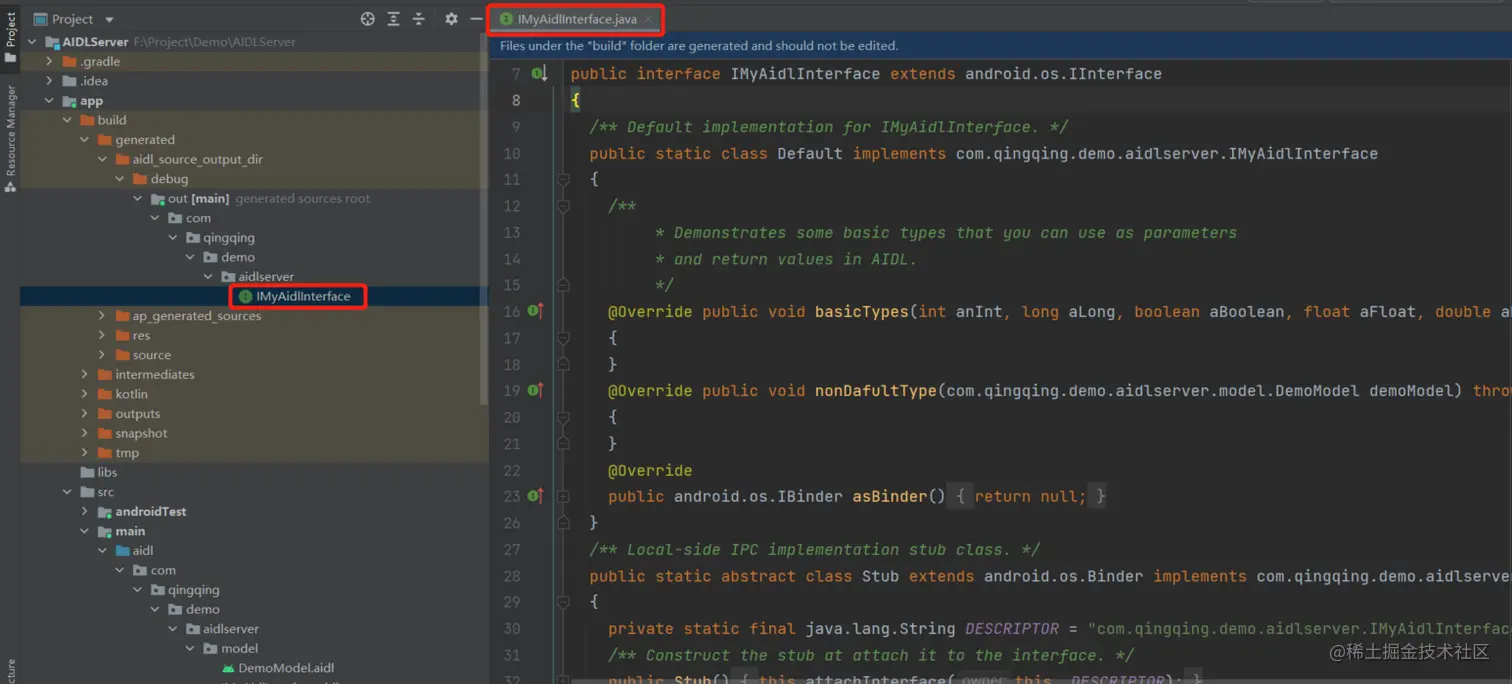Click the override gutter icon on line 19

(x=536, y=390)
